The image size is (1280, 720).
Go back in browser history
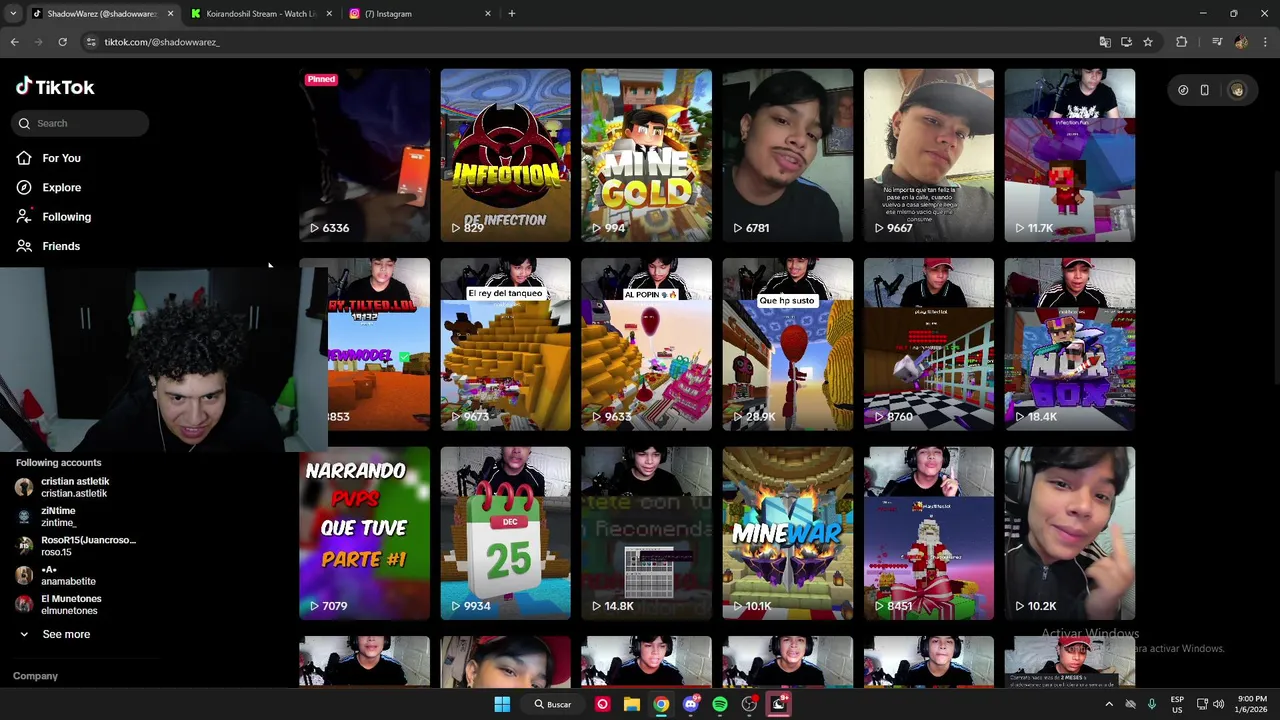(14, 42)
